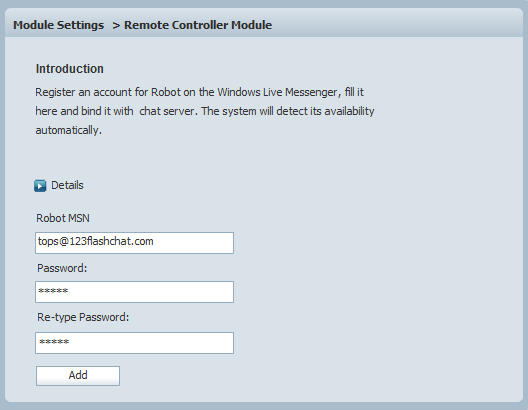Click the Robot MSN label
Screen dimensions: 528x410
coord(63,218)
